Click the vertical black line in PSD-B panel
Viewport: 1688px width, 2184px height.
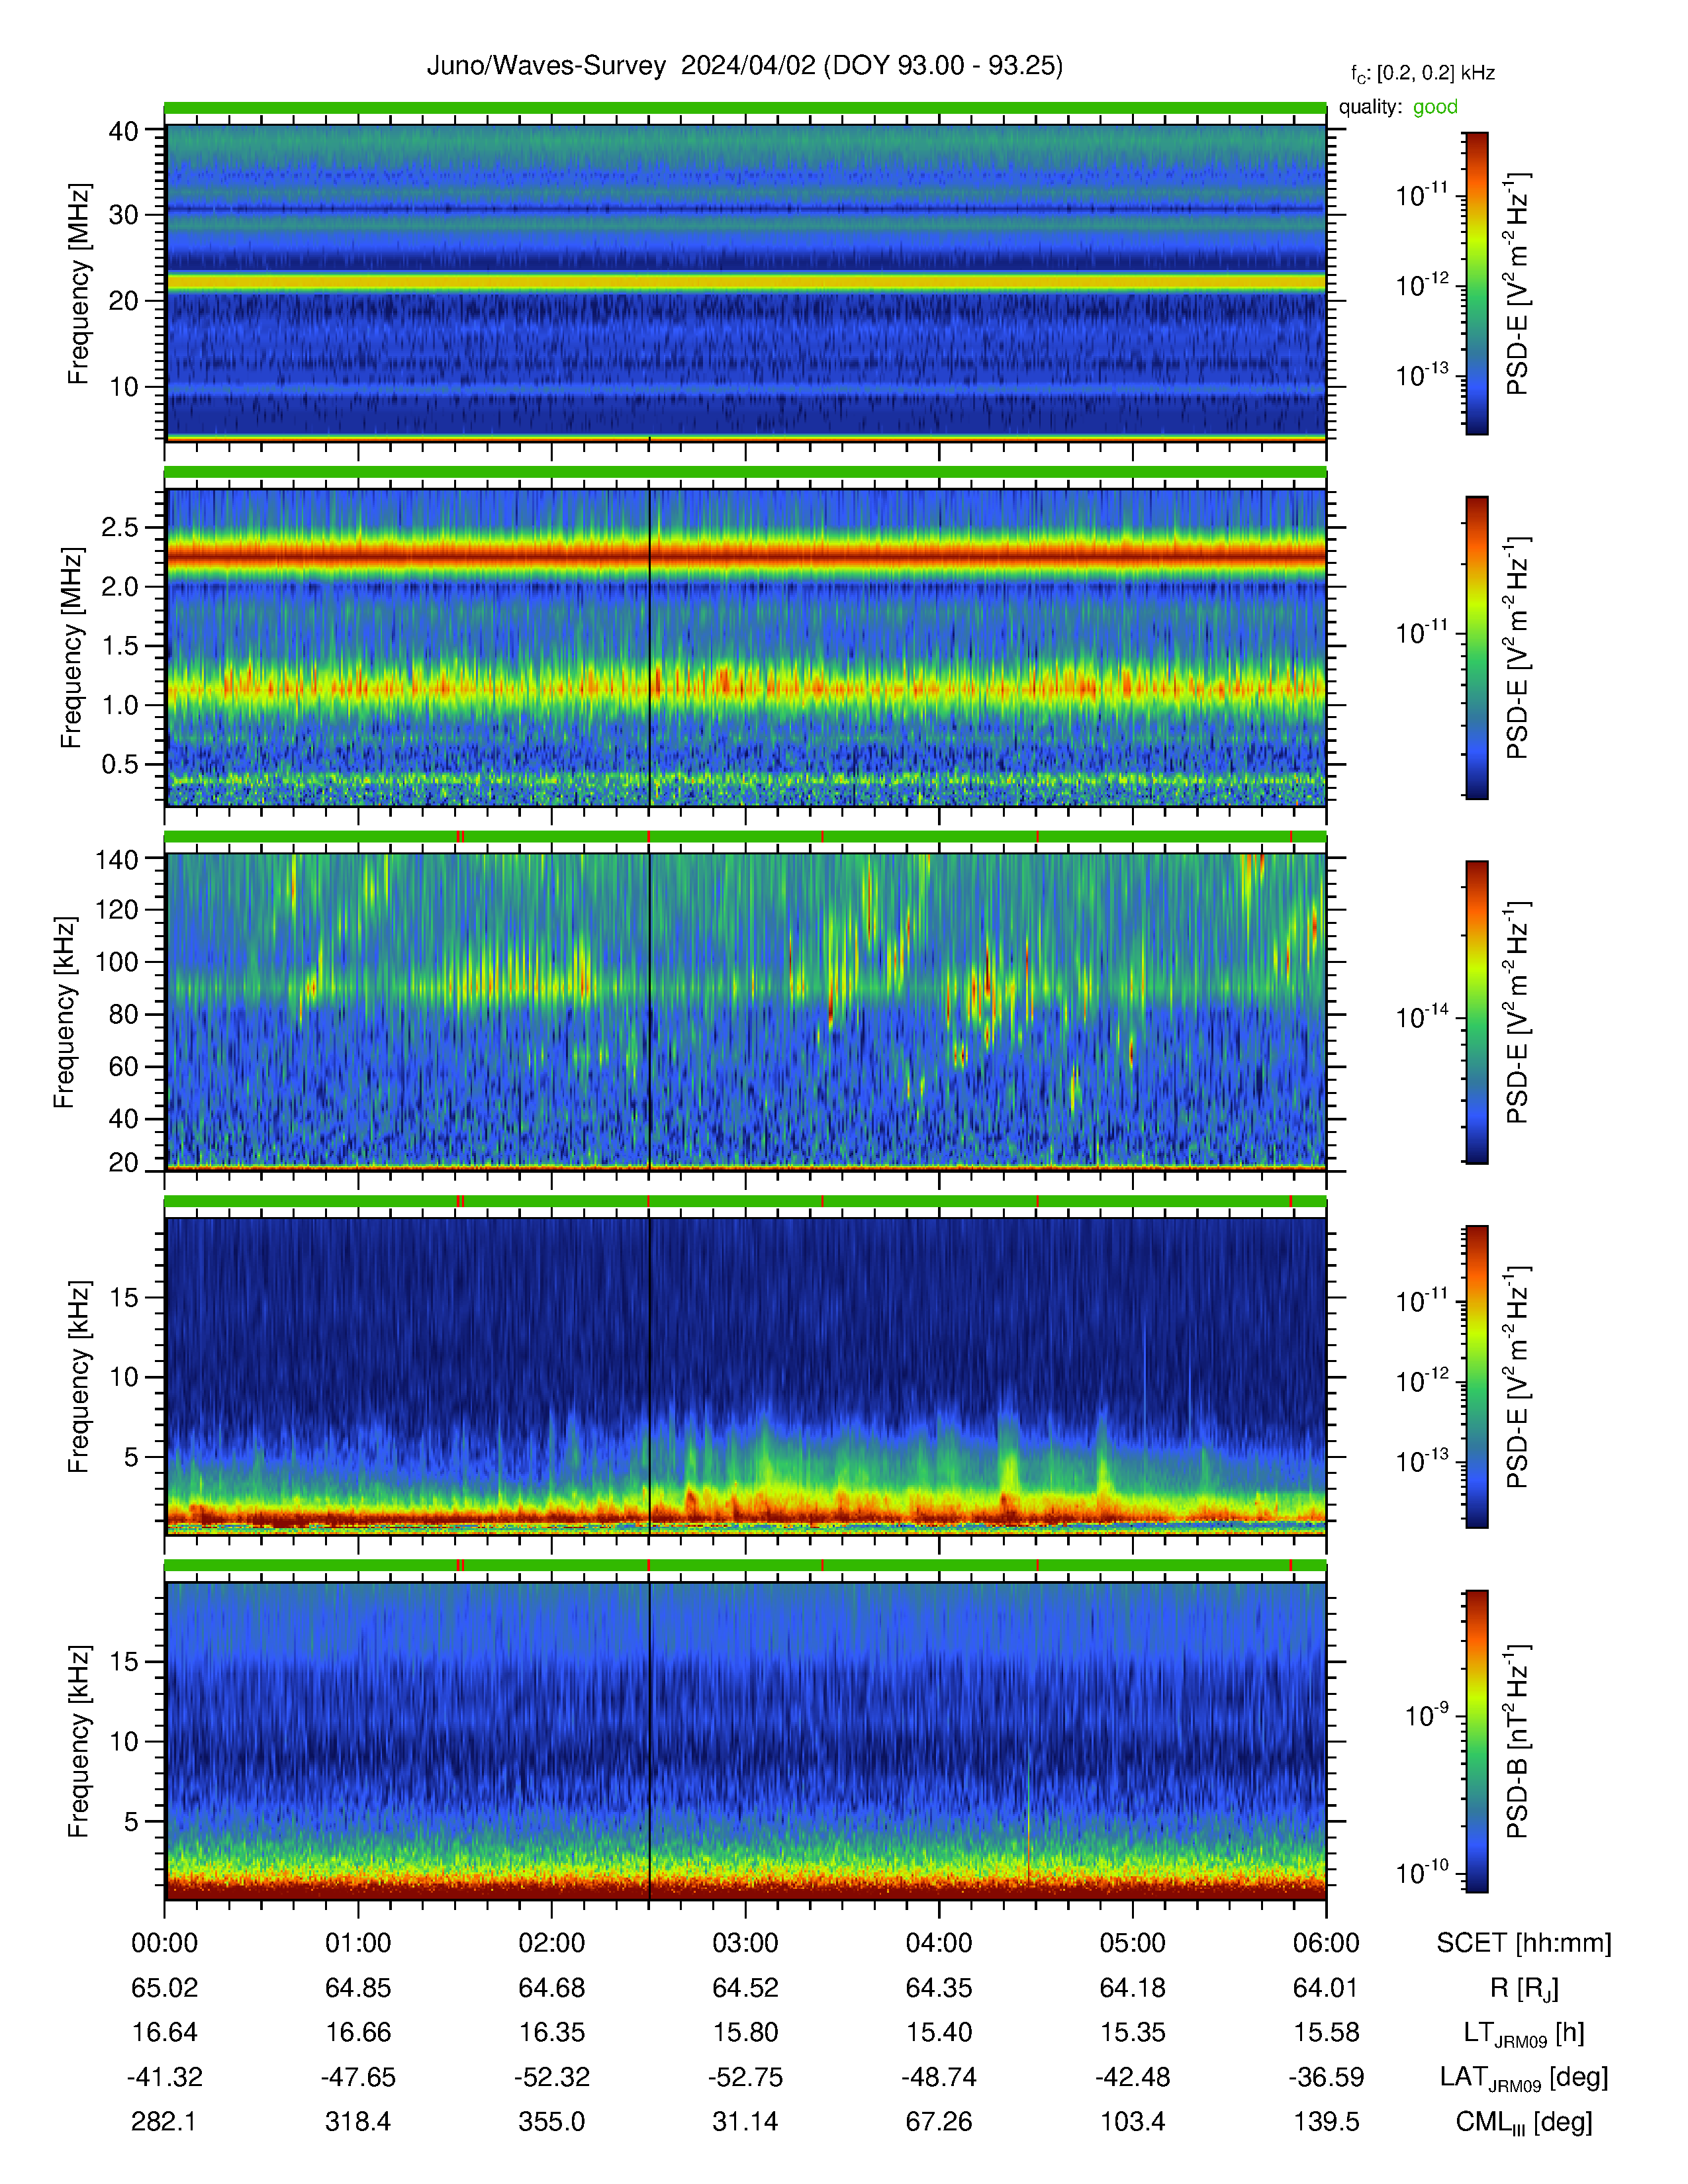coord(649,1741)
